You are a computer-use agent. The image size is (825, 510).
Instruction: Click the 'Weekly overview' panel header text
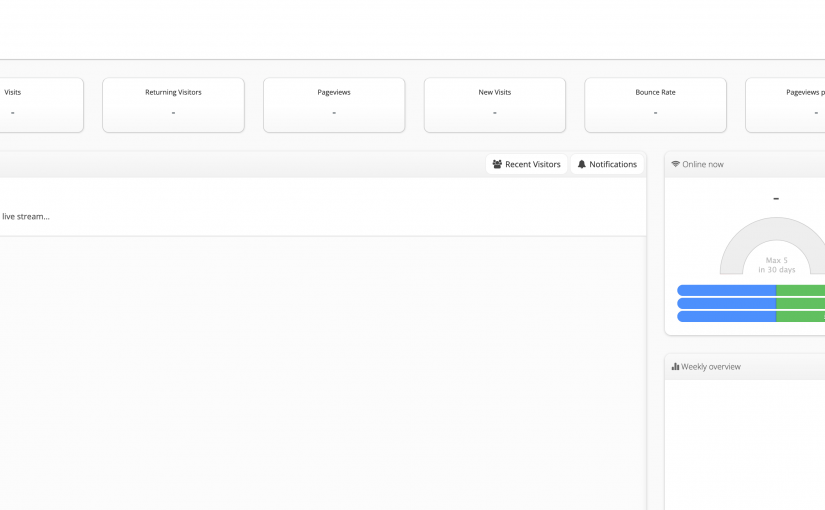711,366
